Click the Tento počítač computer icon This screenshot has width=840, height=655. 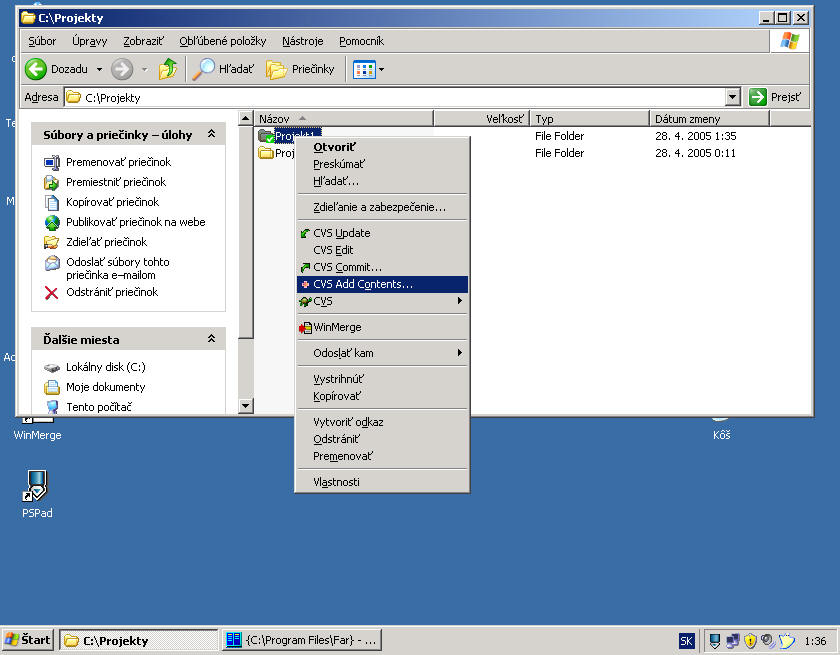pos(52,407)
